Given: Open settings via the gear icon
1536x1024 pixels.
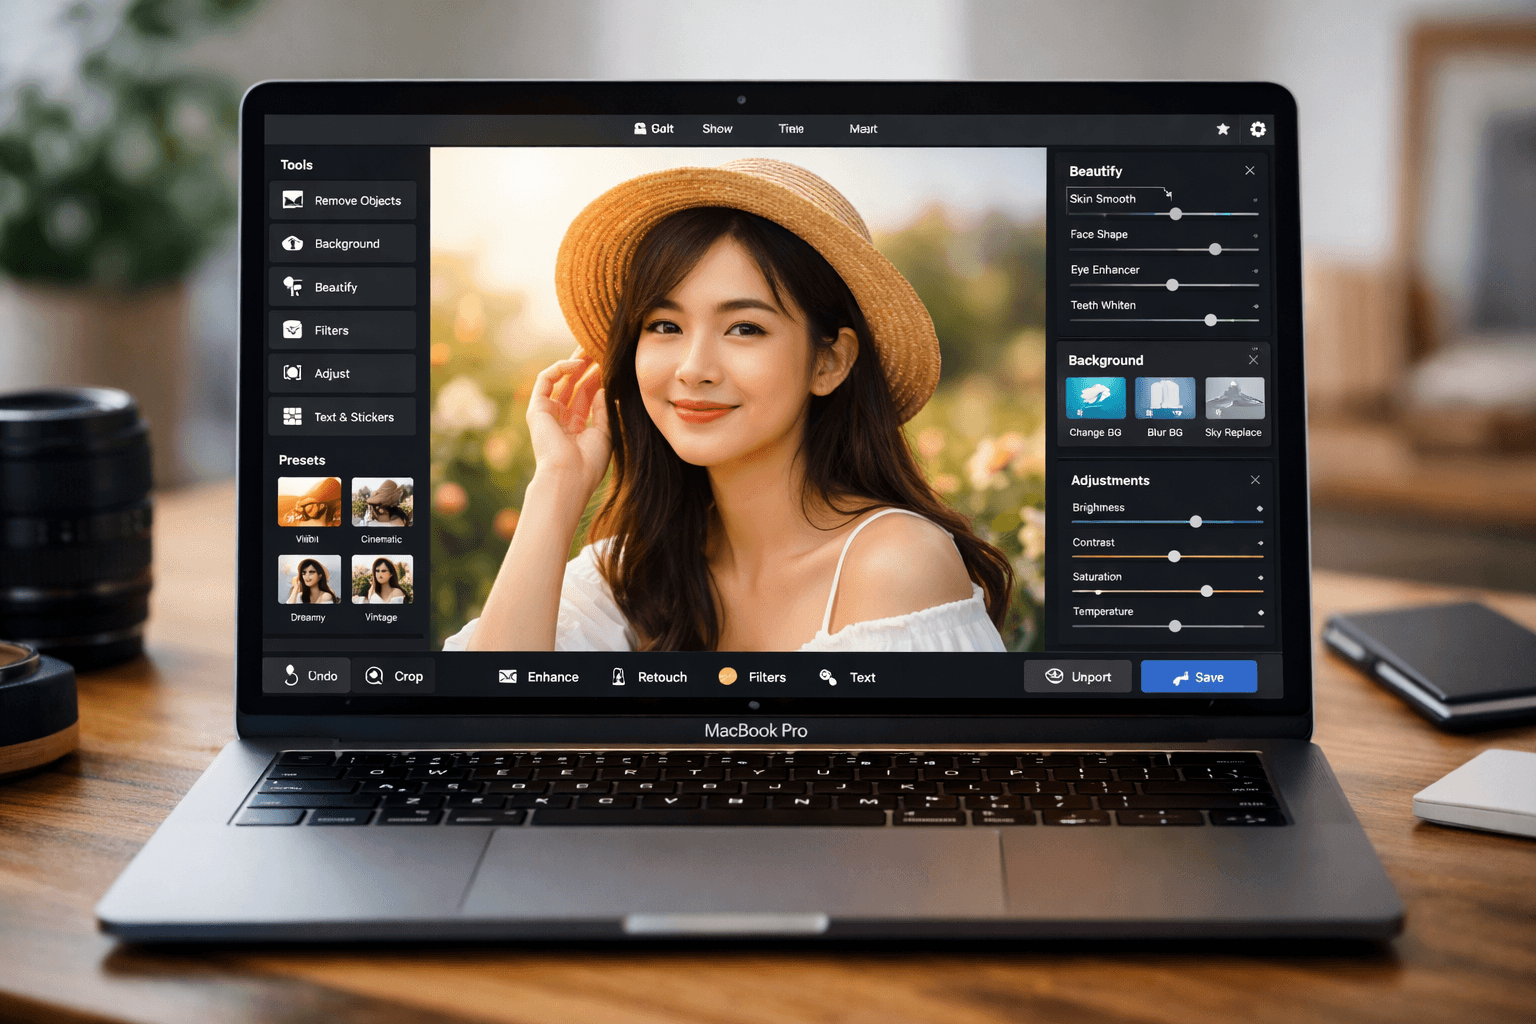Looking at the screenshot, I should [x=1258, y=129].
